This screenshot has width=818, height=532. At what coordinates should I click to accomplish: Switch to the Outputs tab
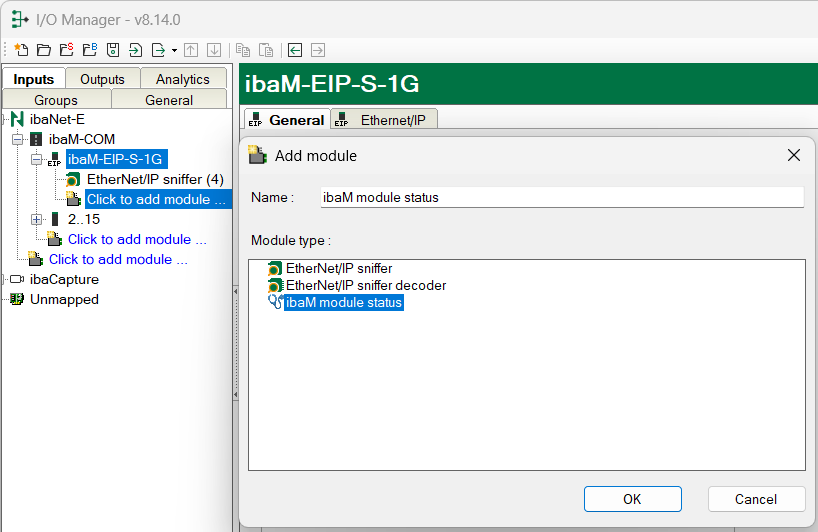tap(102, 79)
